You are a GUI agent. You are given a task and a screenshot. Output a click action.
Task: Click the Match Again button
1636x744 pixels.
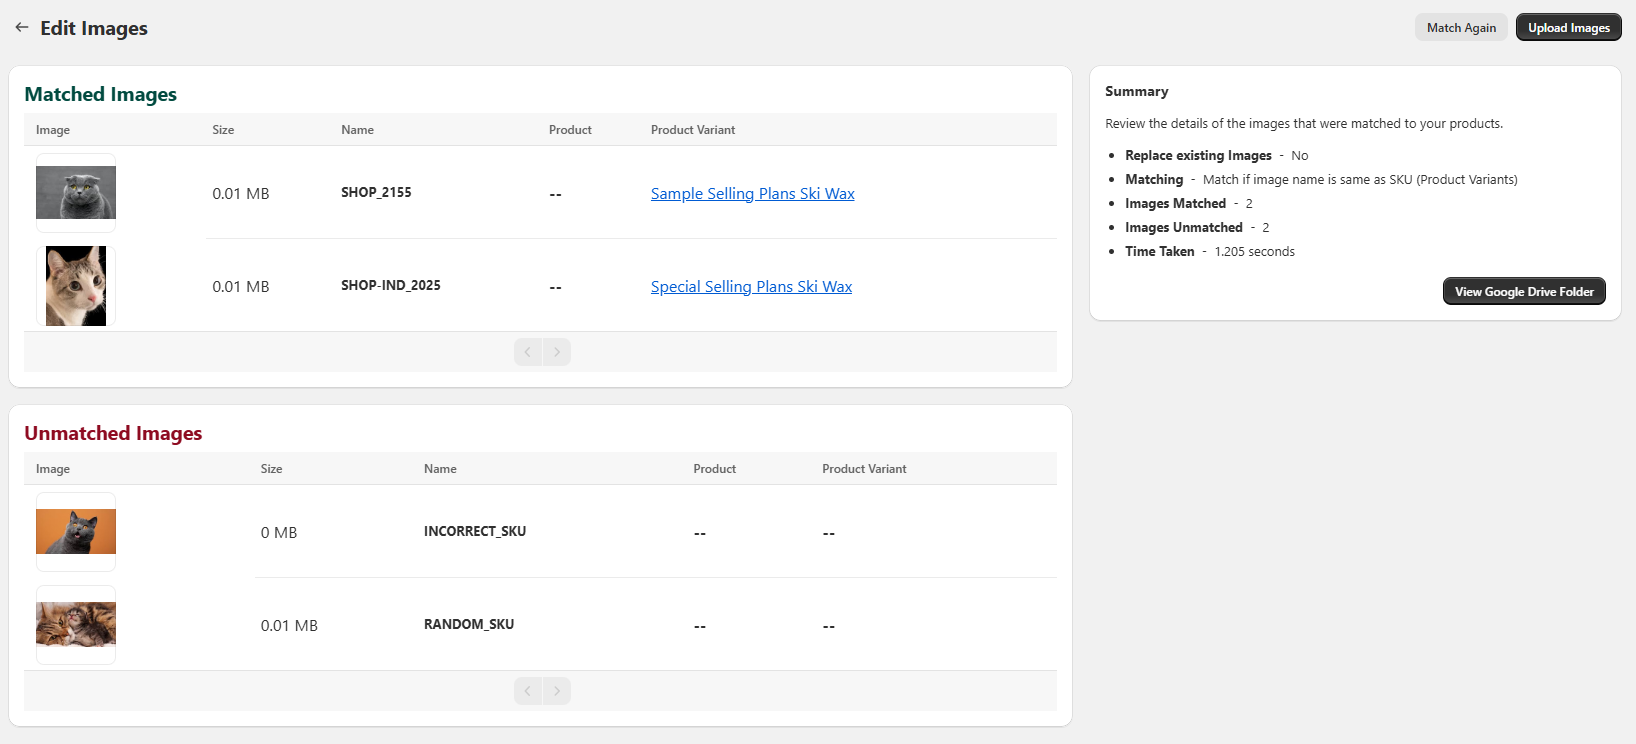tap(1460, 28)
